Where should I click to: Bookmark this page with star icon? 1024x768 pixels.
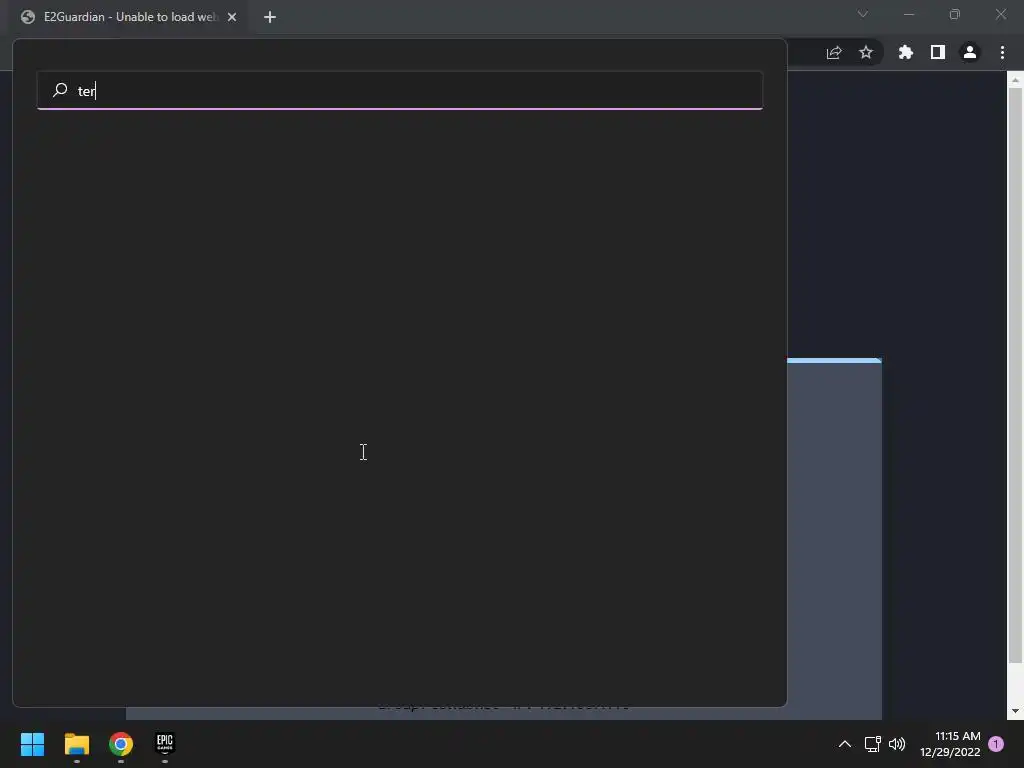pos(866,52)
